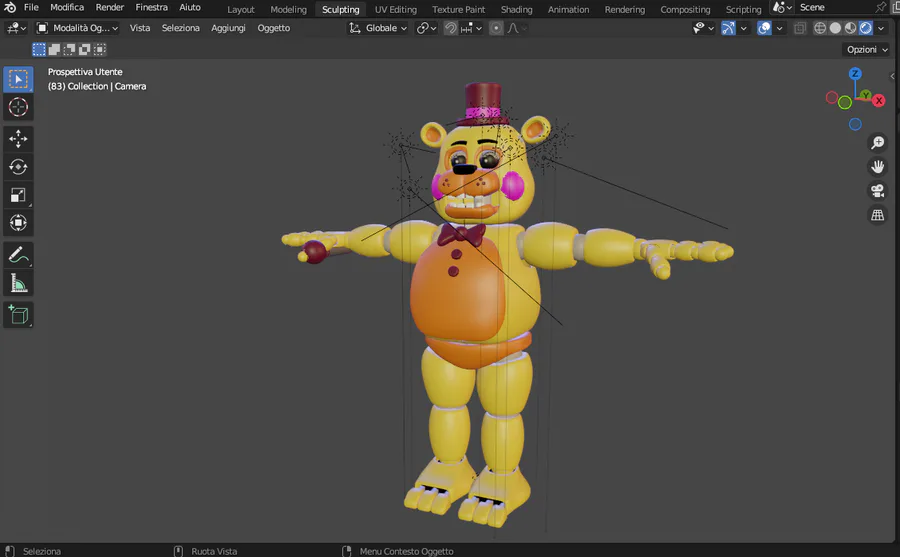
Task: Select the Select Box tool
Action: click(x=18, y=79)
